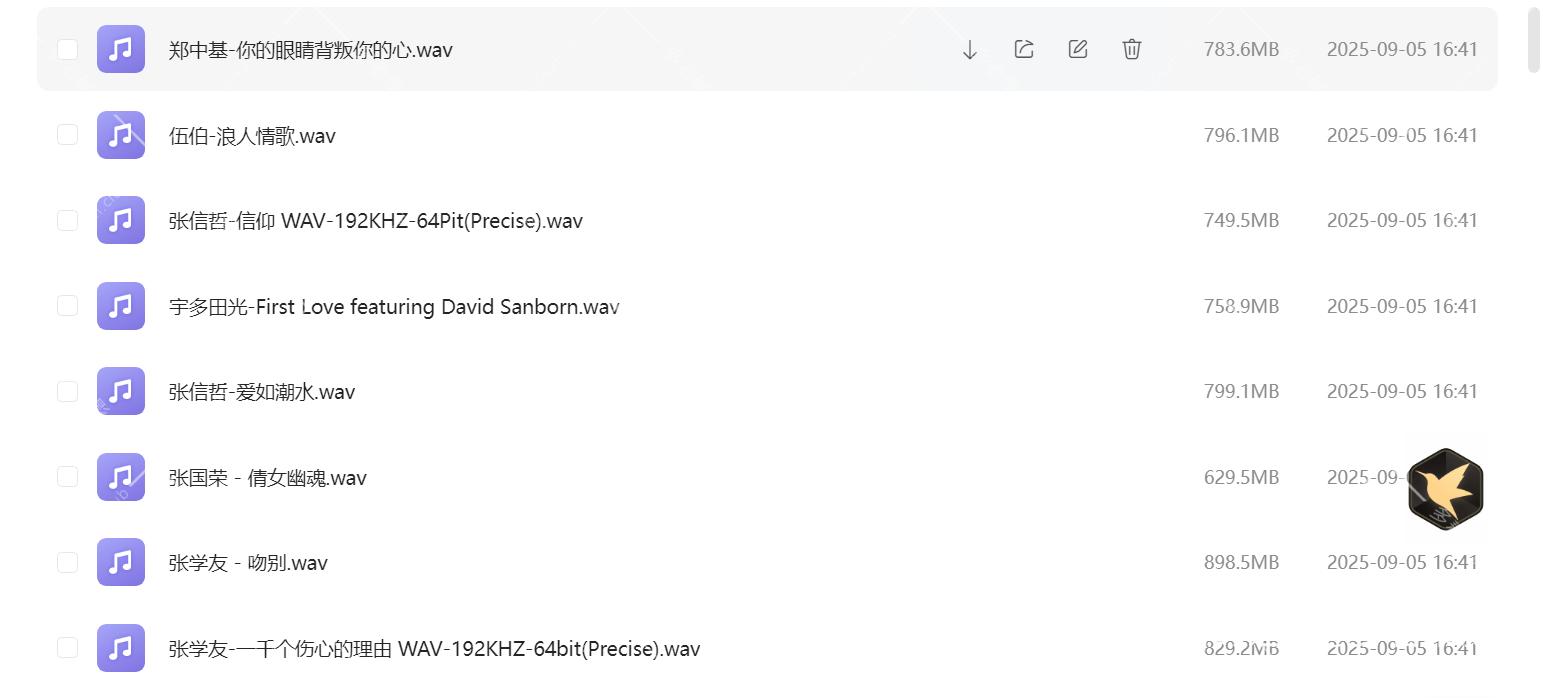The height and width of the screenshot is (698, 1543).
Task: Rename 郑中基-你的眼睛背叛你的心.wav
Action: pos(1077,48)
